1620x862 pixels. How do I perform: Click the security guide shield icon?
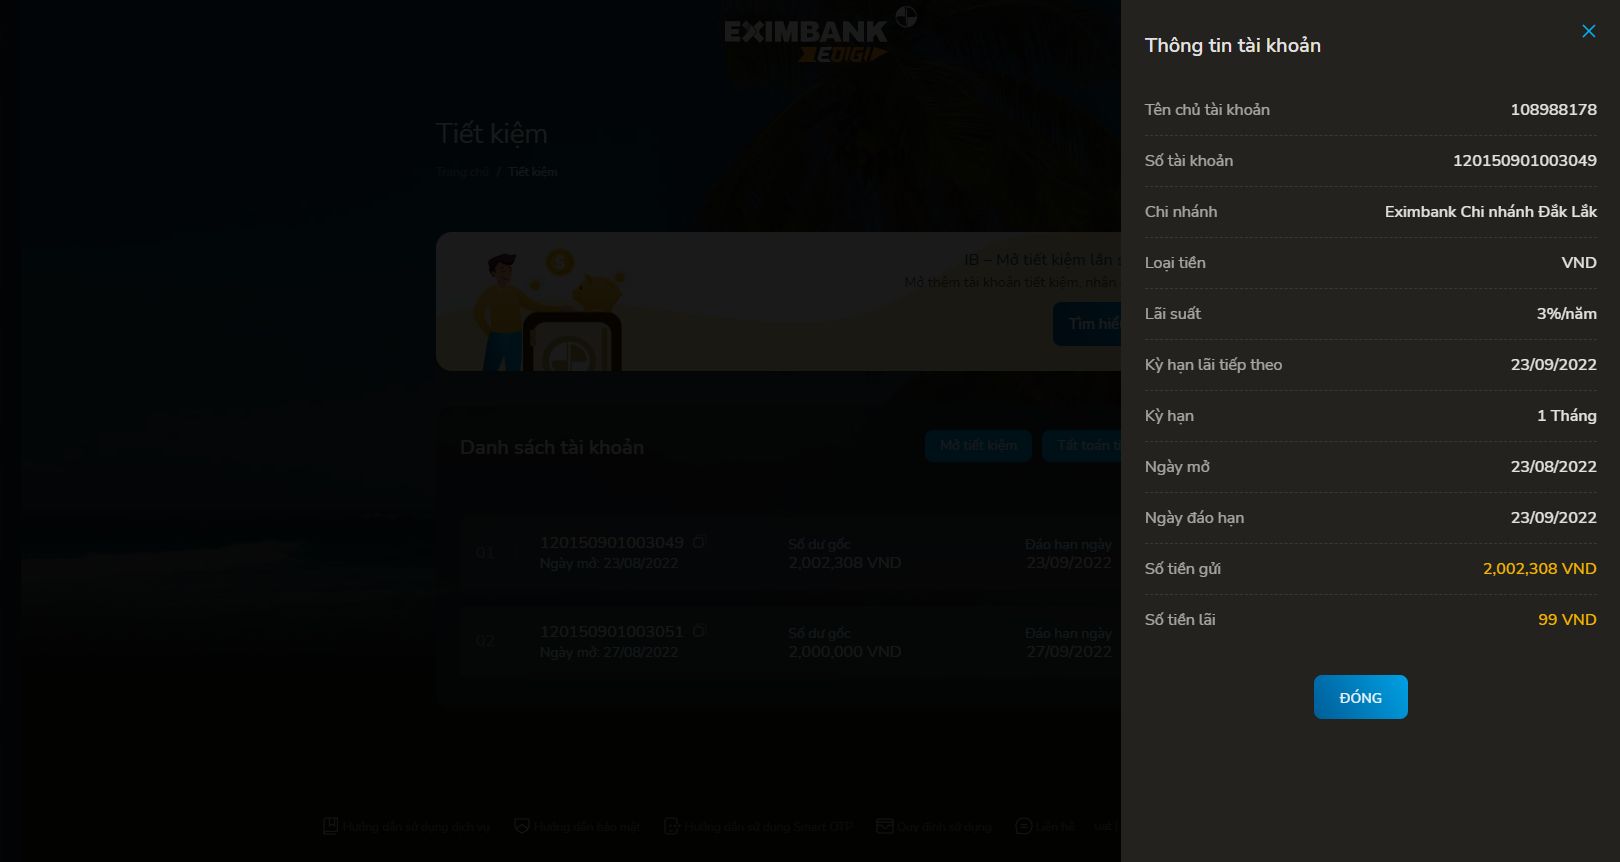(x=521, y=826)
